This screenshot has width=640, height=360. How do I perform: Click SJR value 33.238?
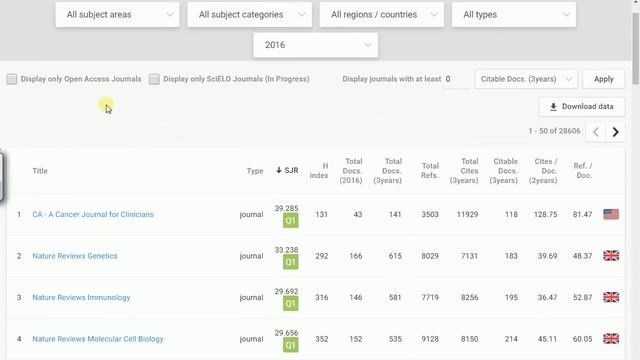[x=287, y=250]
